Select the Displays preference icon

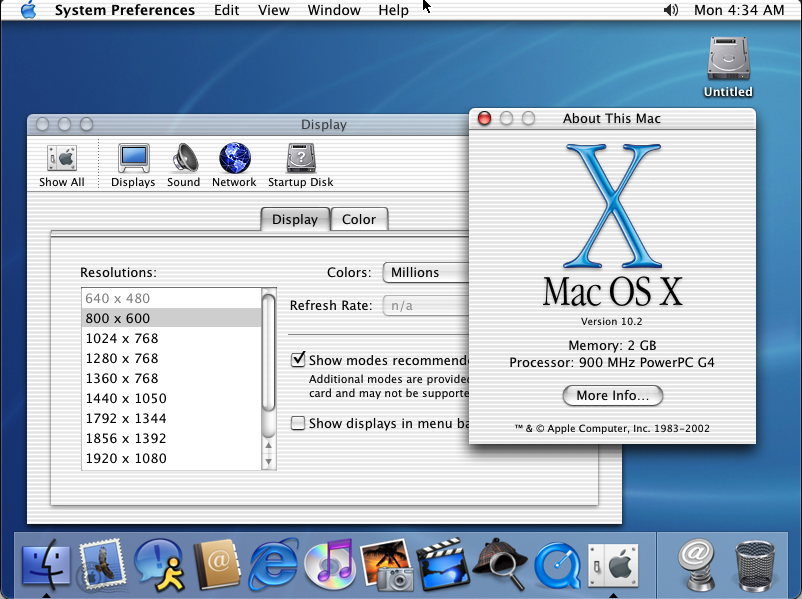[133, 165]
